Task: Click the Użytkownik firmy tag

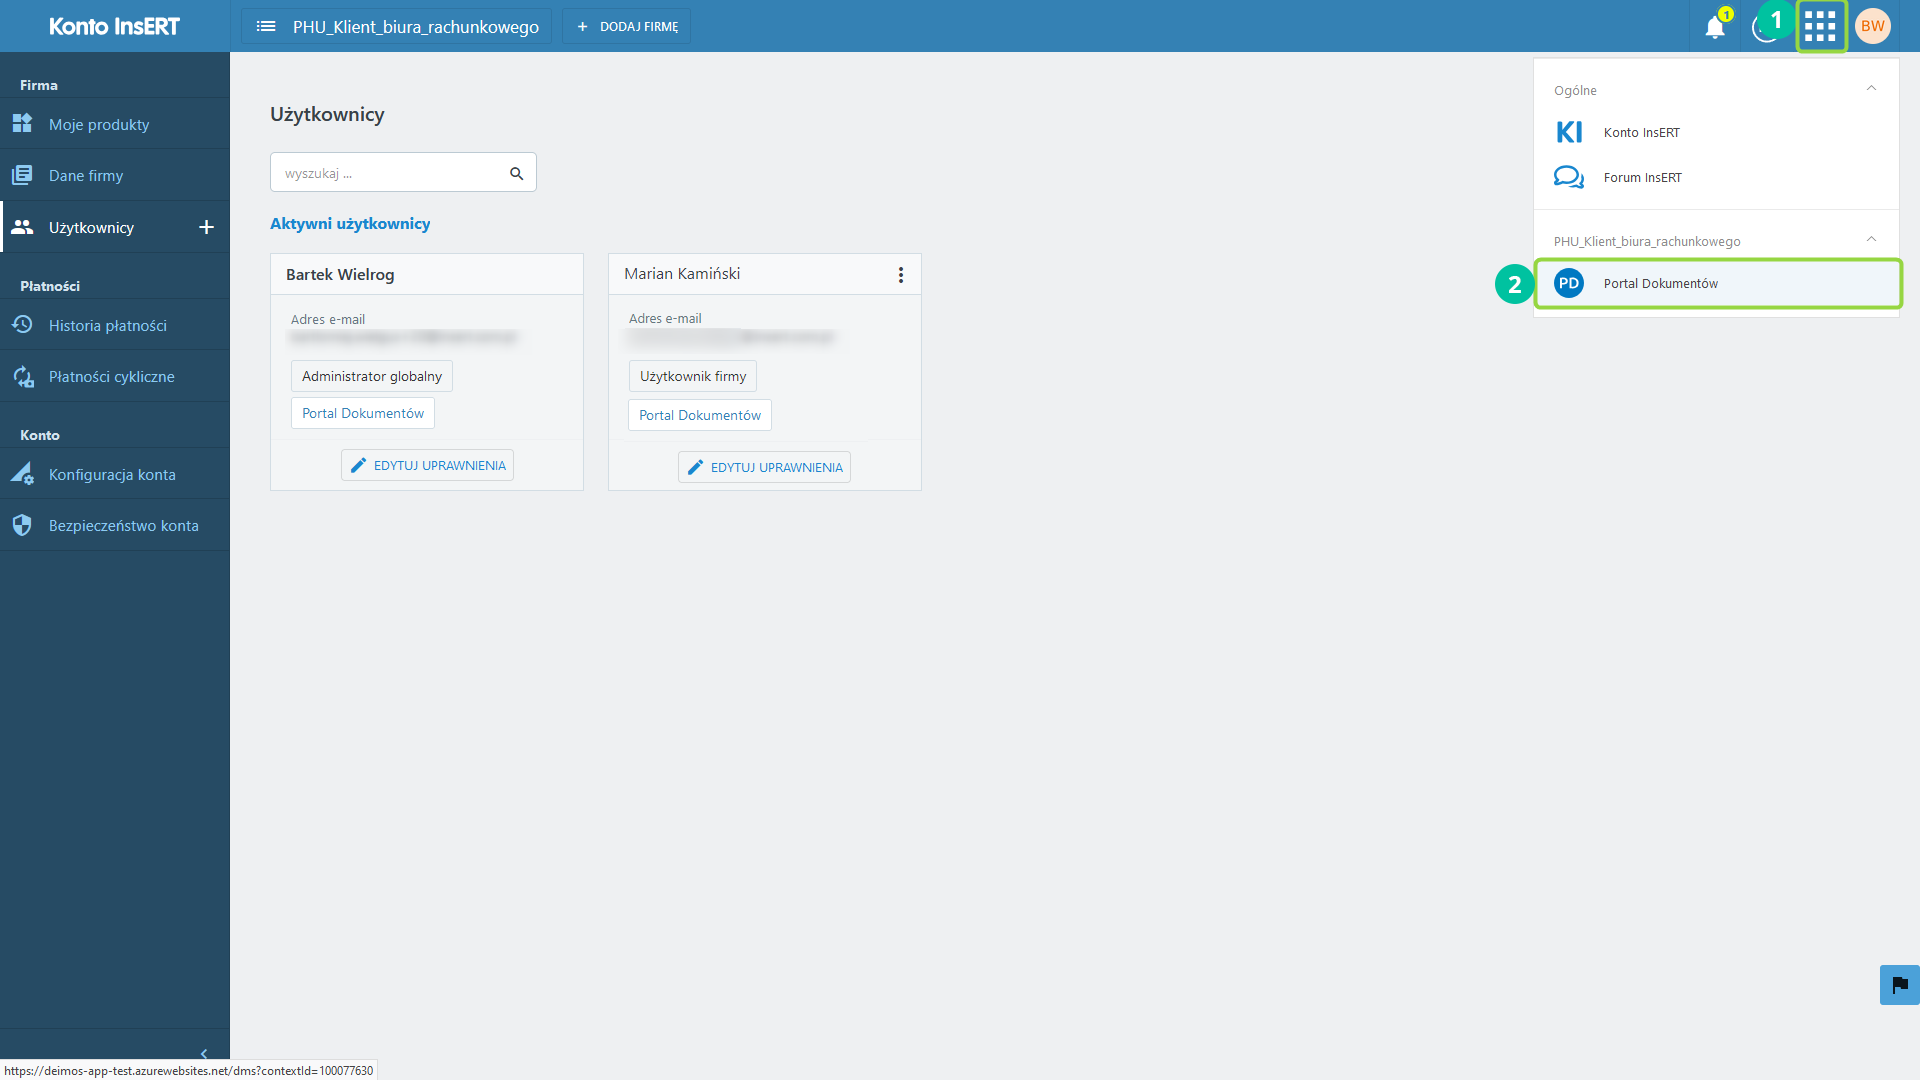Action: point(693,376)
